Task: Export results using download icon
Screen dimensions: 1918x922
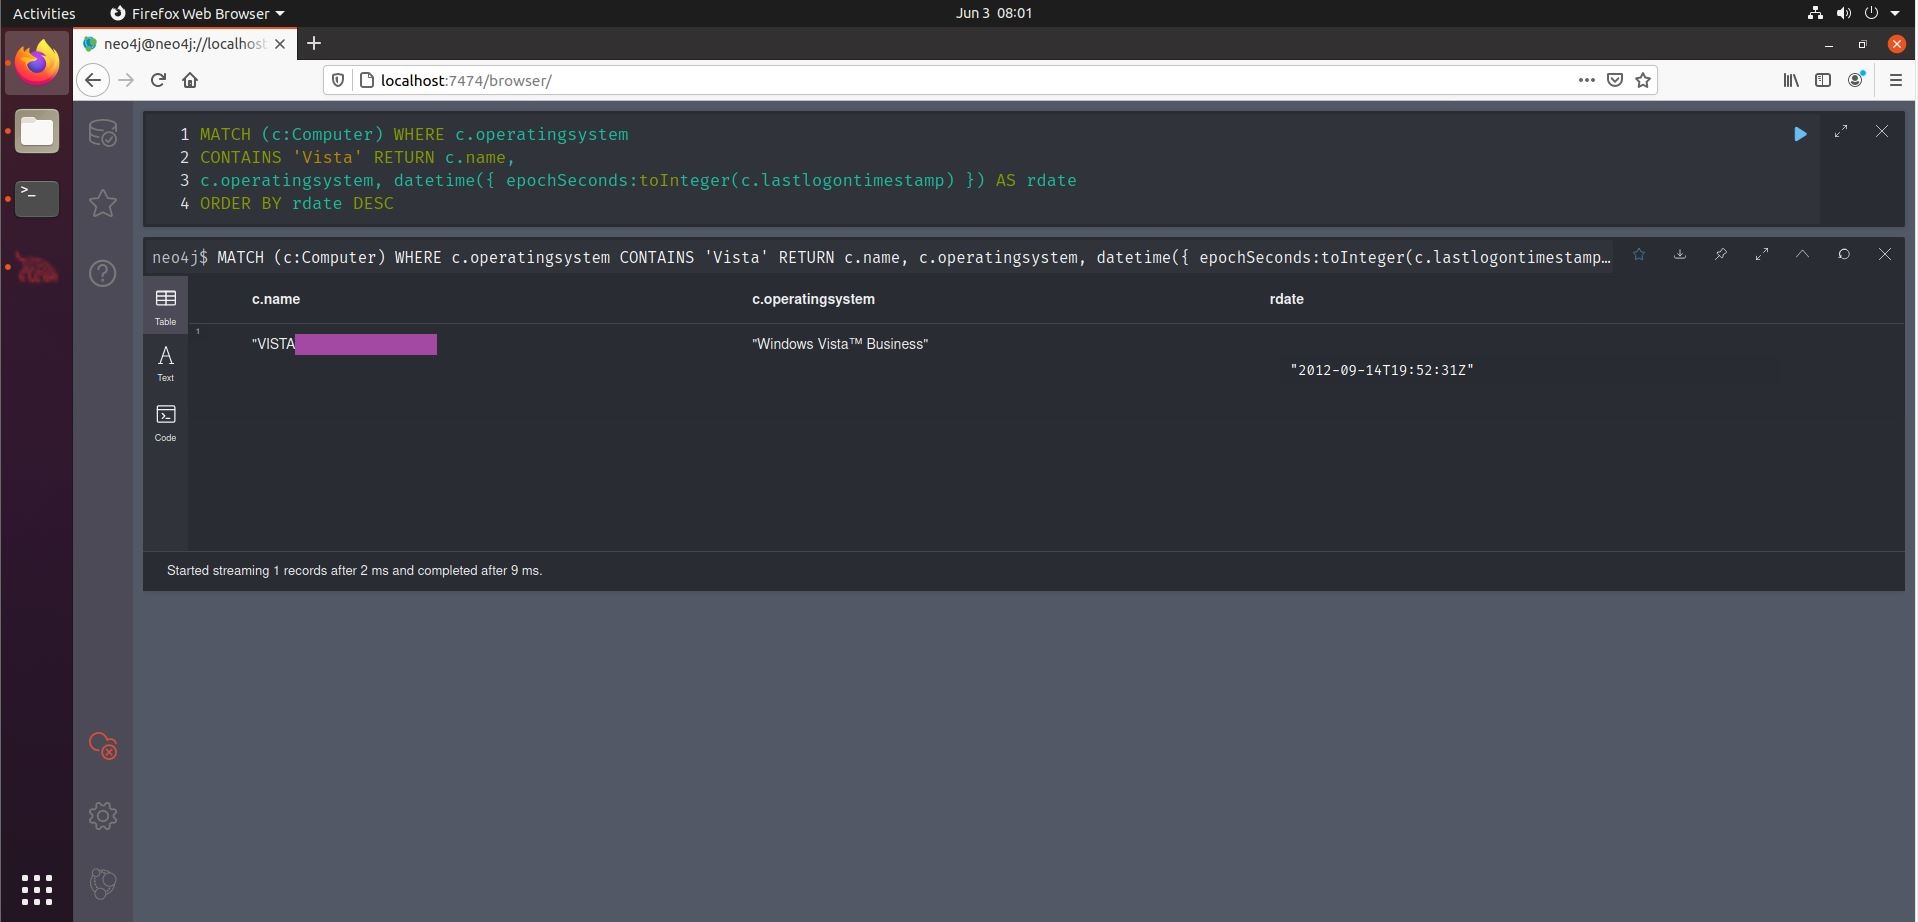Action: pyautogui.click(x=1680, y=255)
